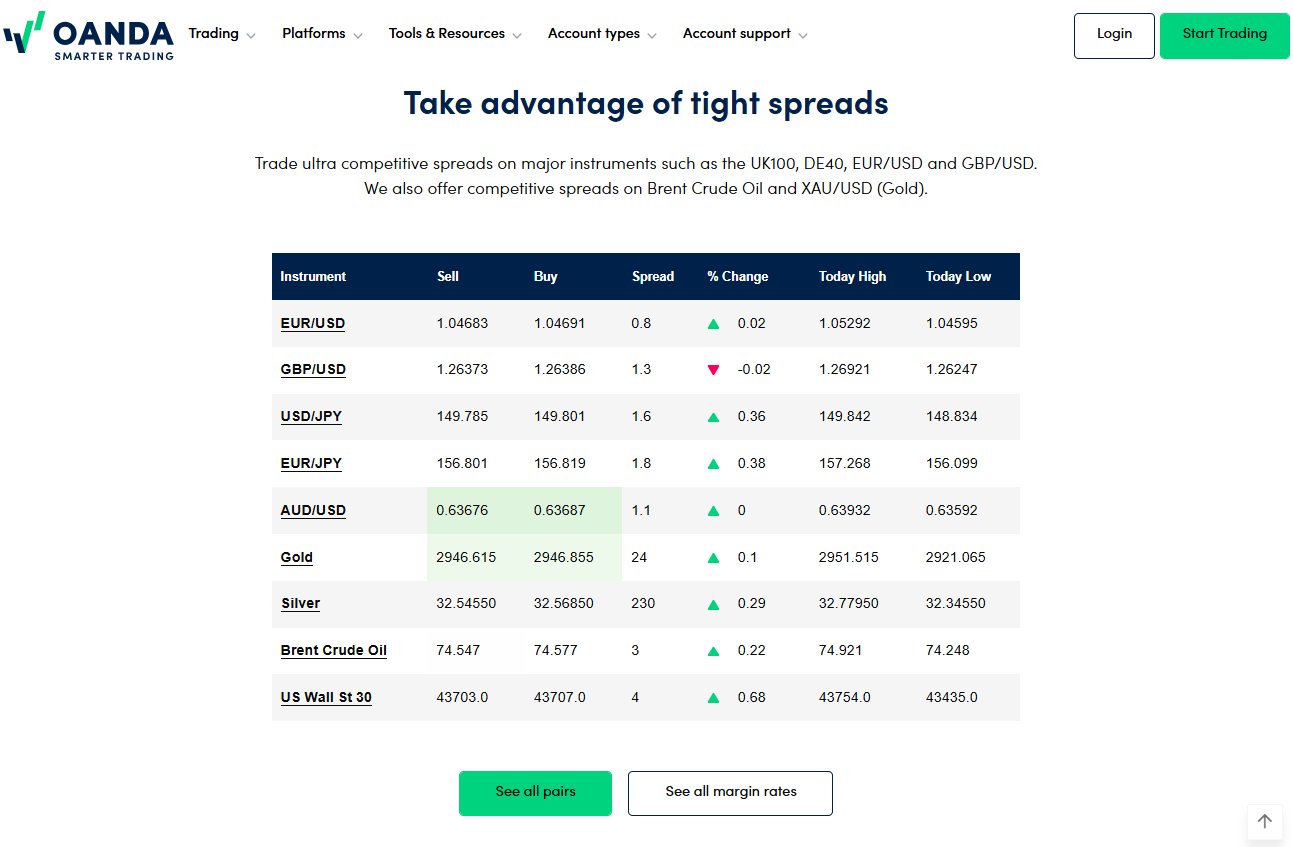The image size is (1294, 847).
Task: Click Brent Crude Oil buy price 74.577
Action: point(556,651)
